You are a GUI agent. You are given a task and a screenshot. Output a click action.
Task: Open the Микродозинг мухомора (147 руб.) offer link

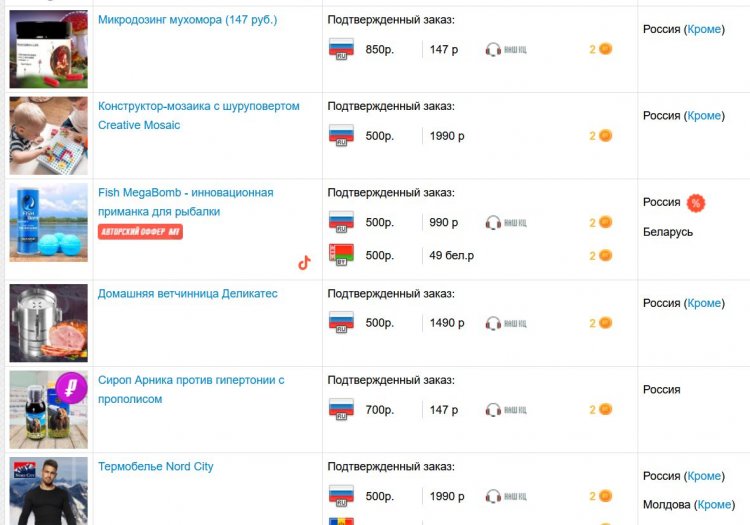click(x=188, y=20)
